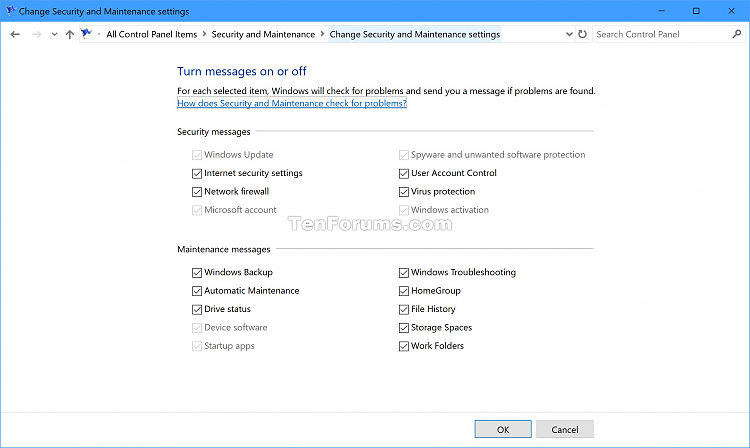
Task: Refresh the Control Panel page
Action: coord(582,34)
